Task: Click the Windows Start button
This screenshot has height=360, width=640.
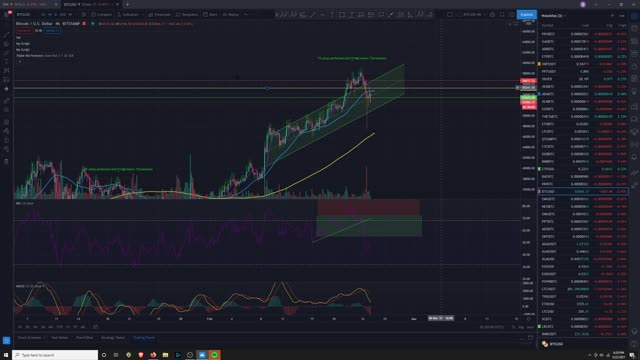Action: pos(6,355)
